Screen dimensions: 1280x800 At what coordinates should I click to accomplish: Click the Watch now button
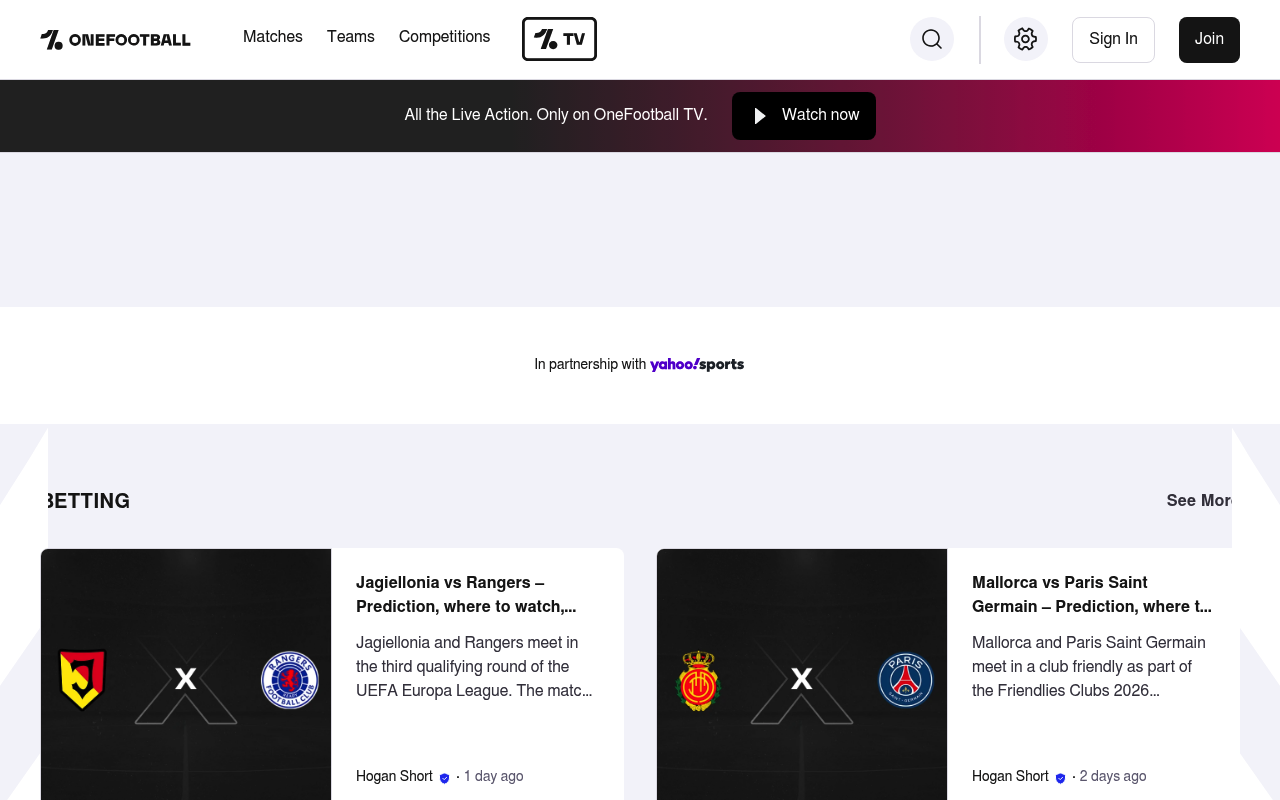coord(804,116)
